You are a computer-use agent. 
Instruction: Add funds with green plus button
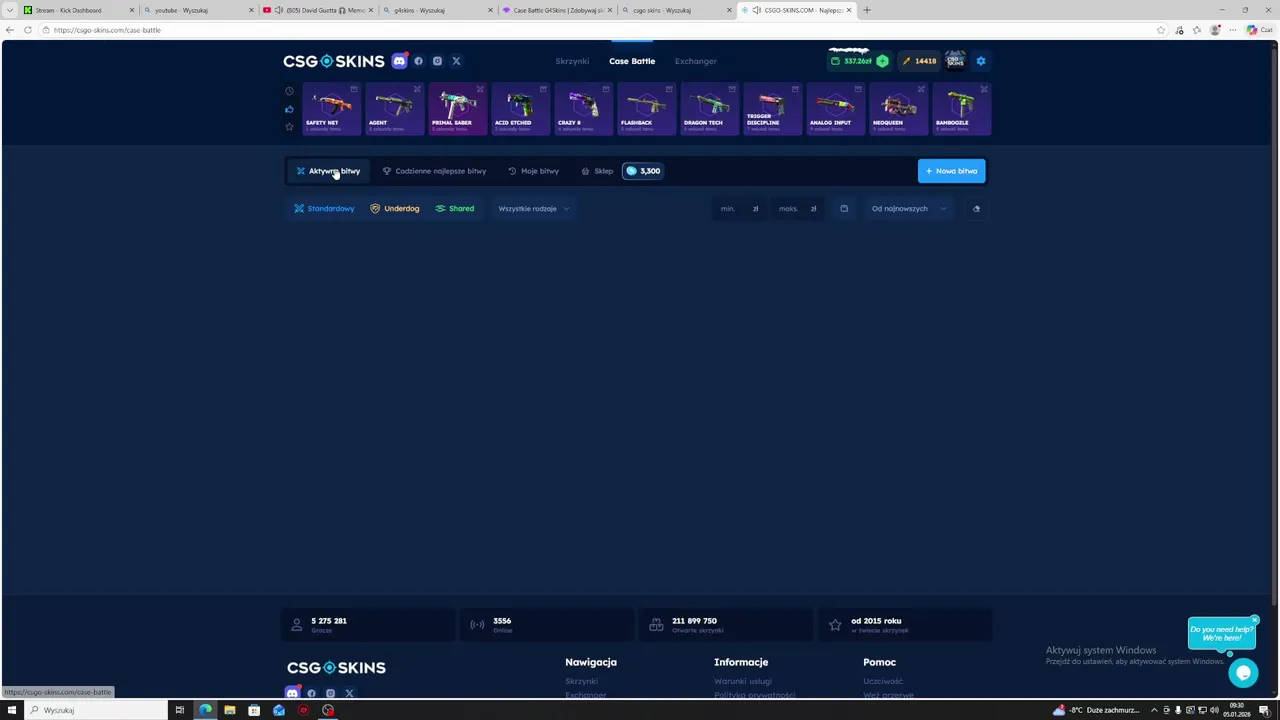(x=882, y=61)
